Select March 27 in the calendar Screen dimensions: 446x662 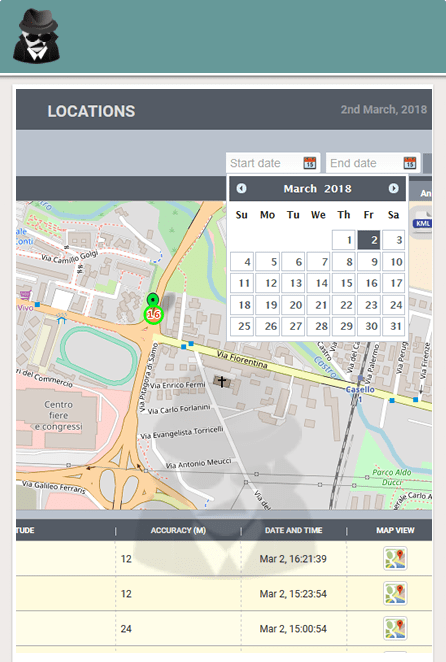(x=293, y=326)
